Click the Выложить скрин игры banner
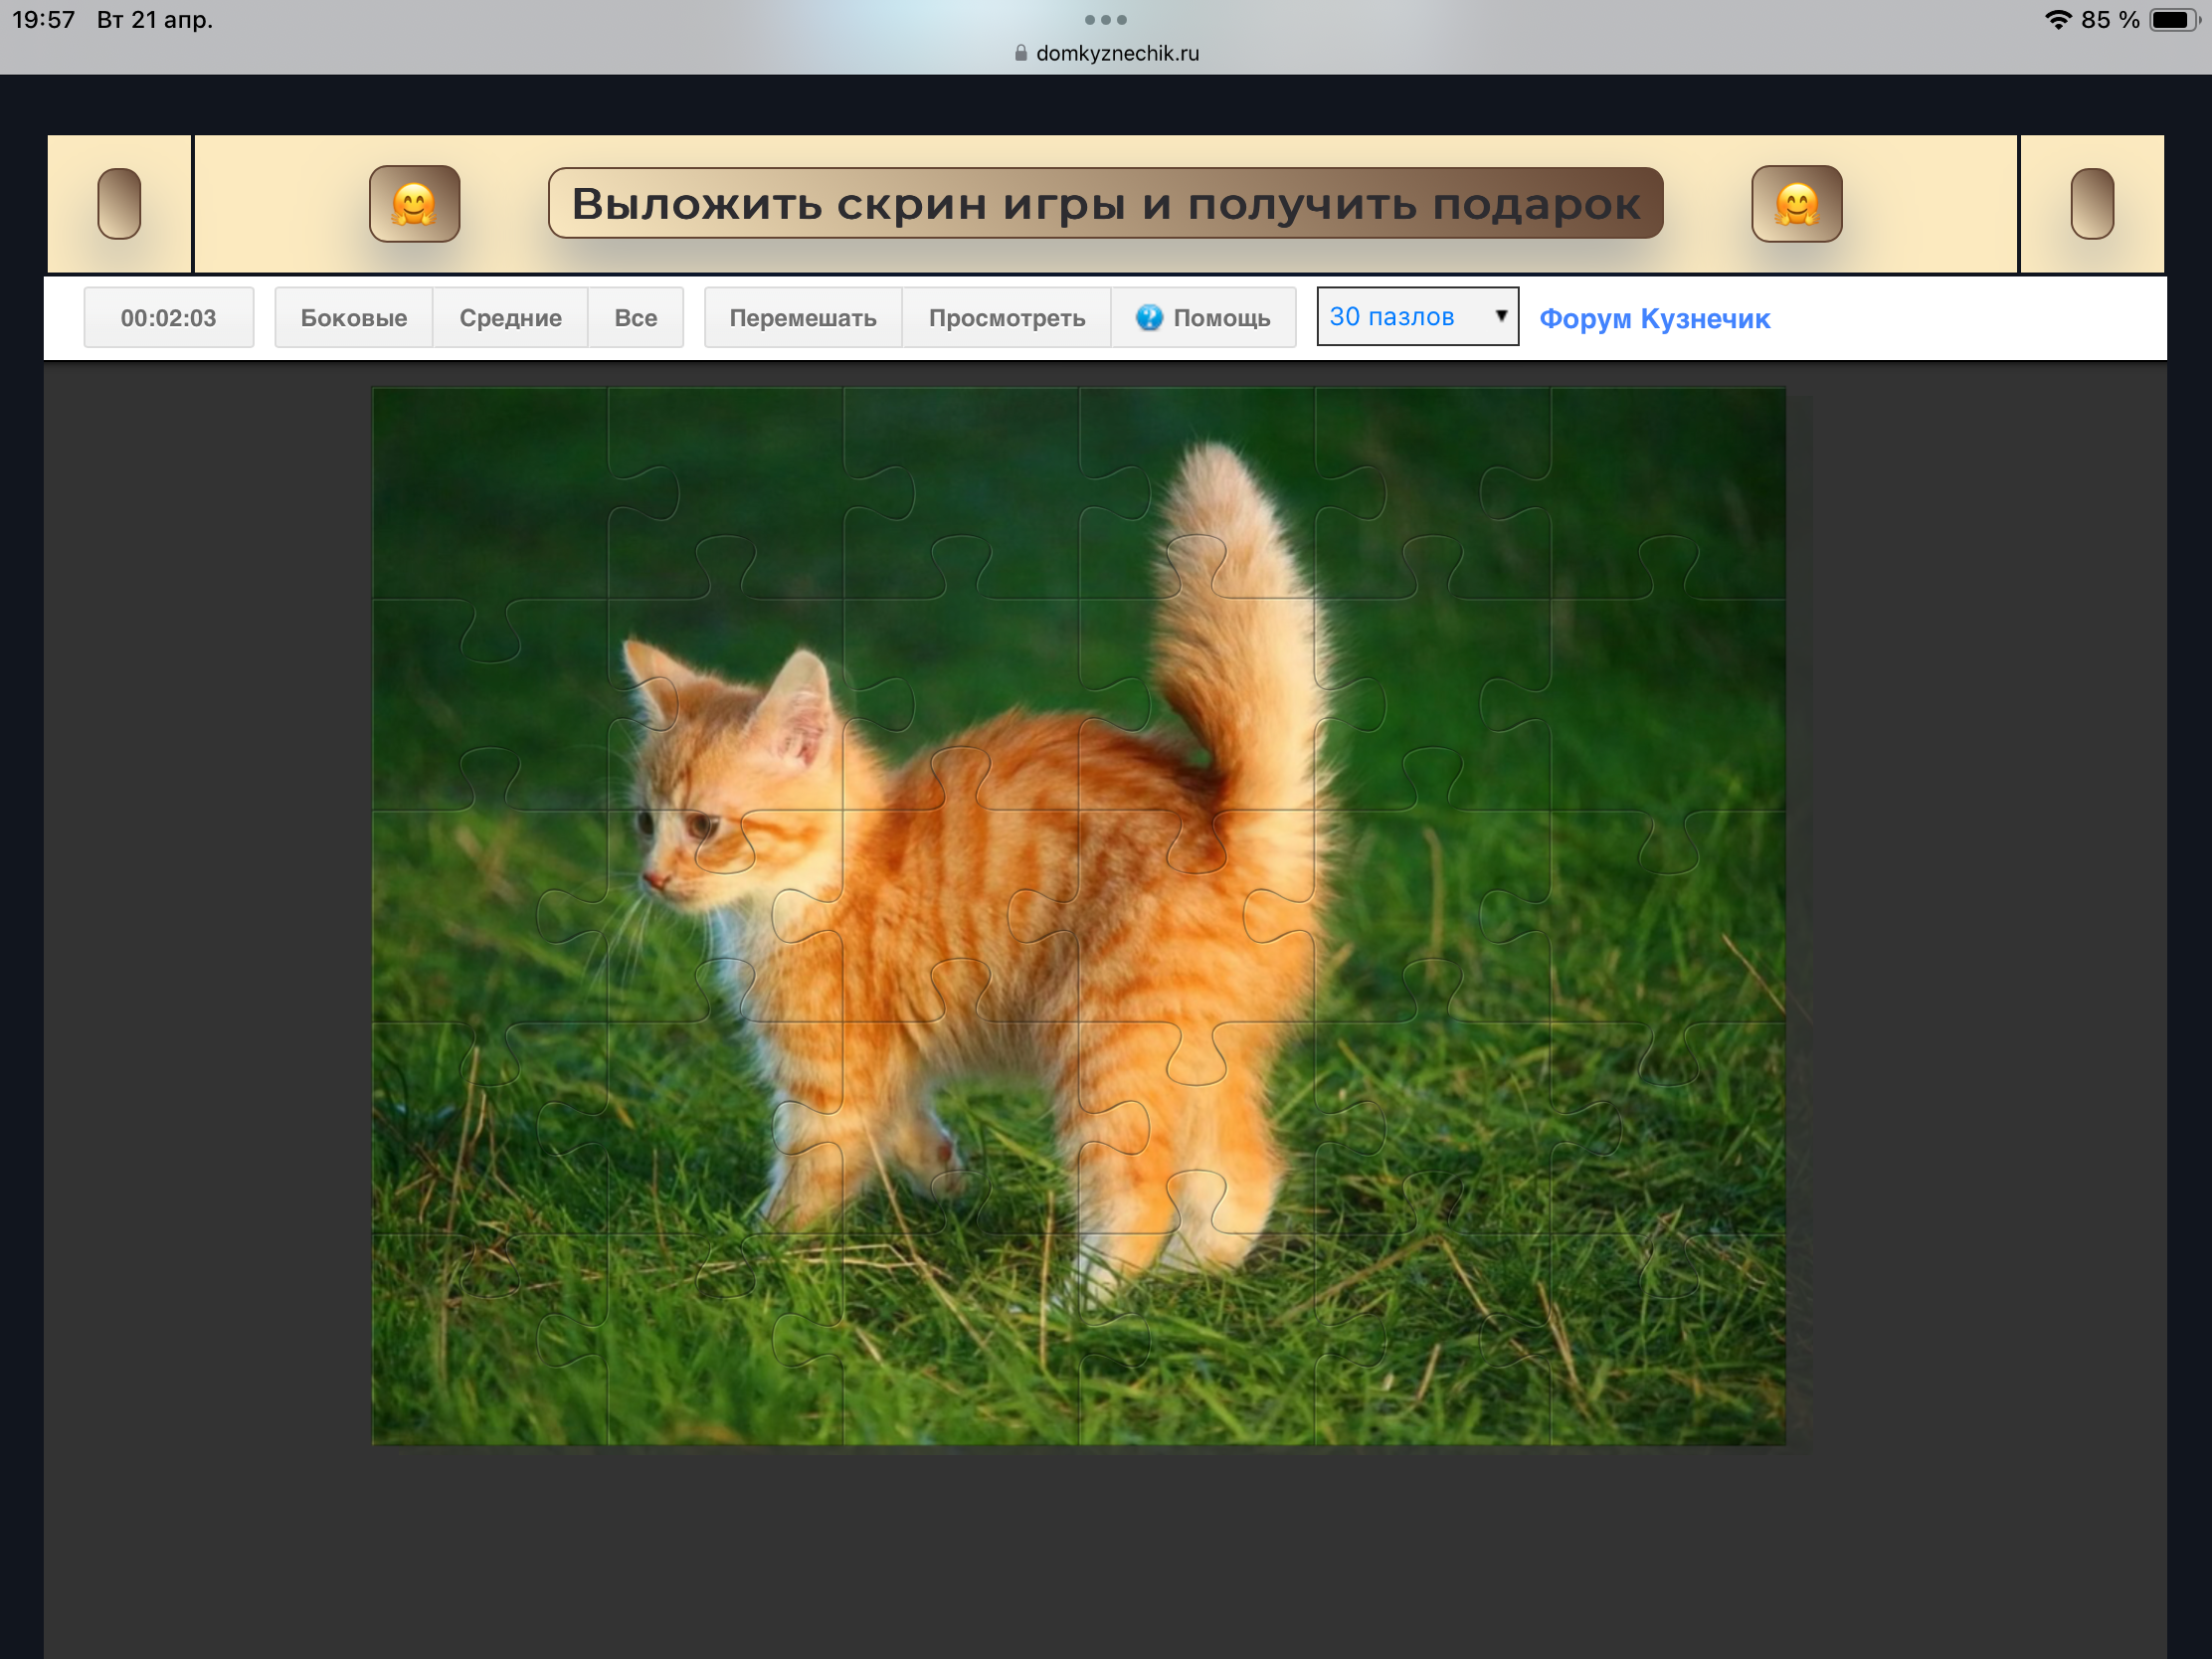The image size is (2212, 1659). (1105, 204)
